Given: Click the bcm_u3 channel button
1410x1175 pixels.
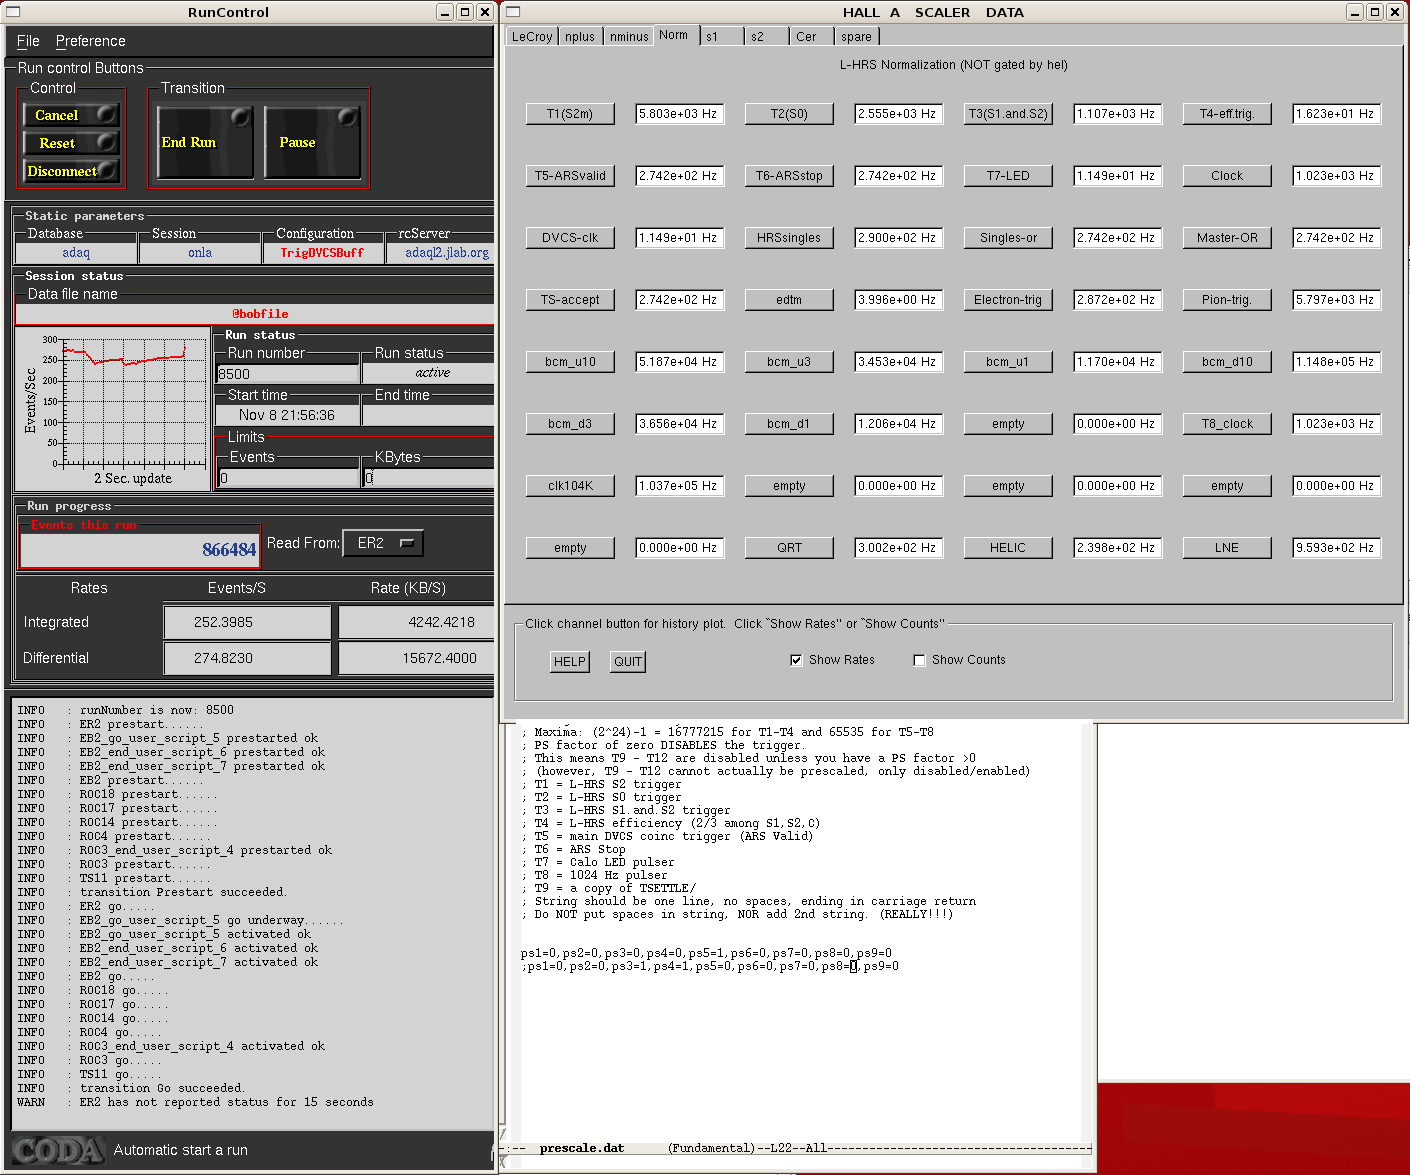Looking at the screenshot, I should point(789,362).
